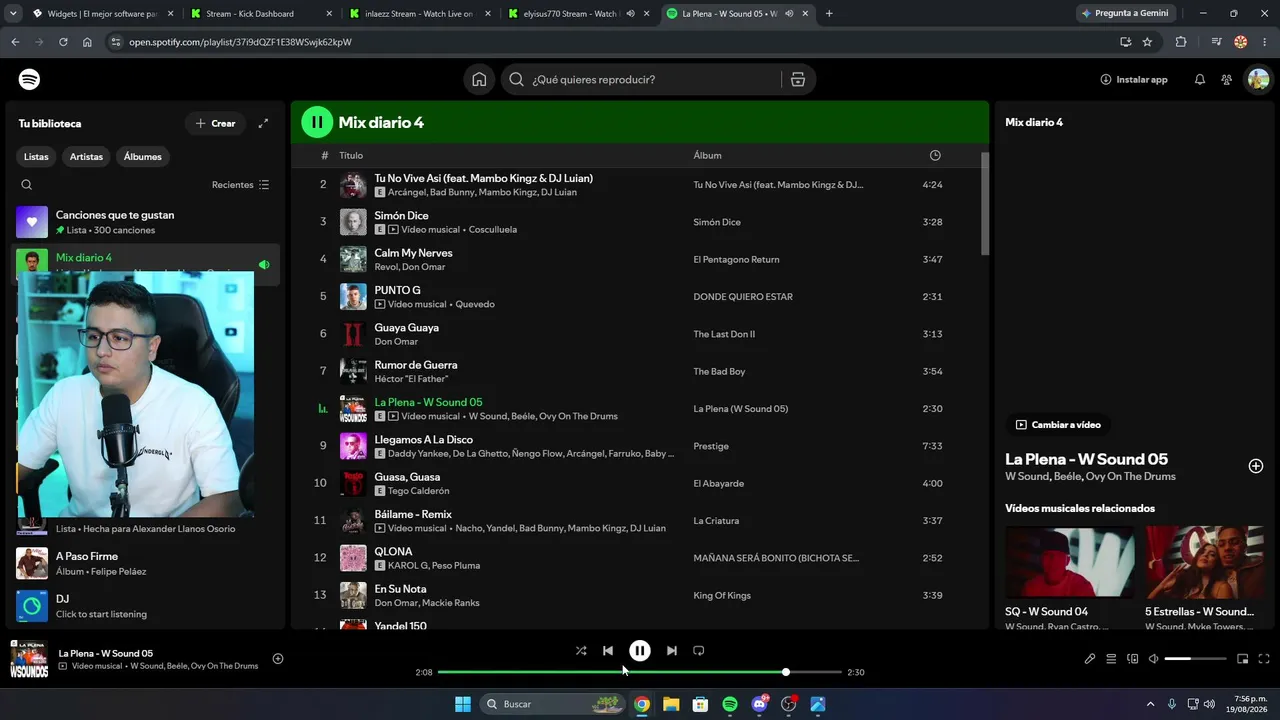The image size is (1280, 720).
Task: Open the Spotify home logo
Action: (29, 79)
